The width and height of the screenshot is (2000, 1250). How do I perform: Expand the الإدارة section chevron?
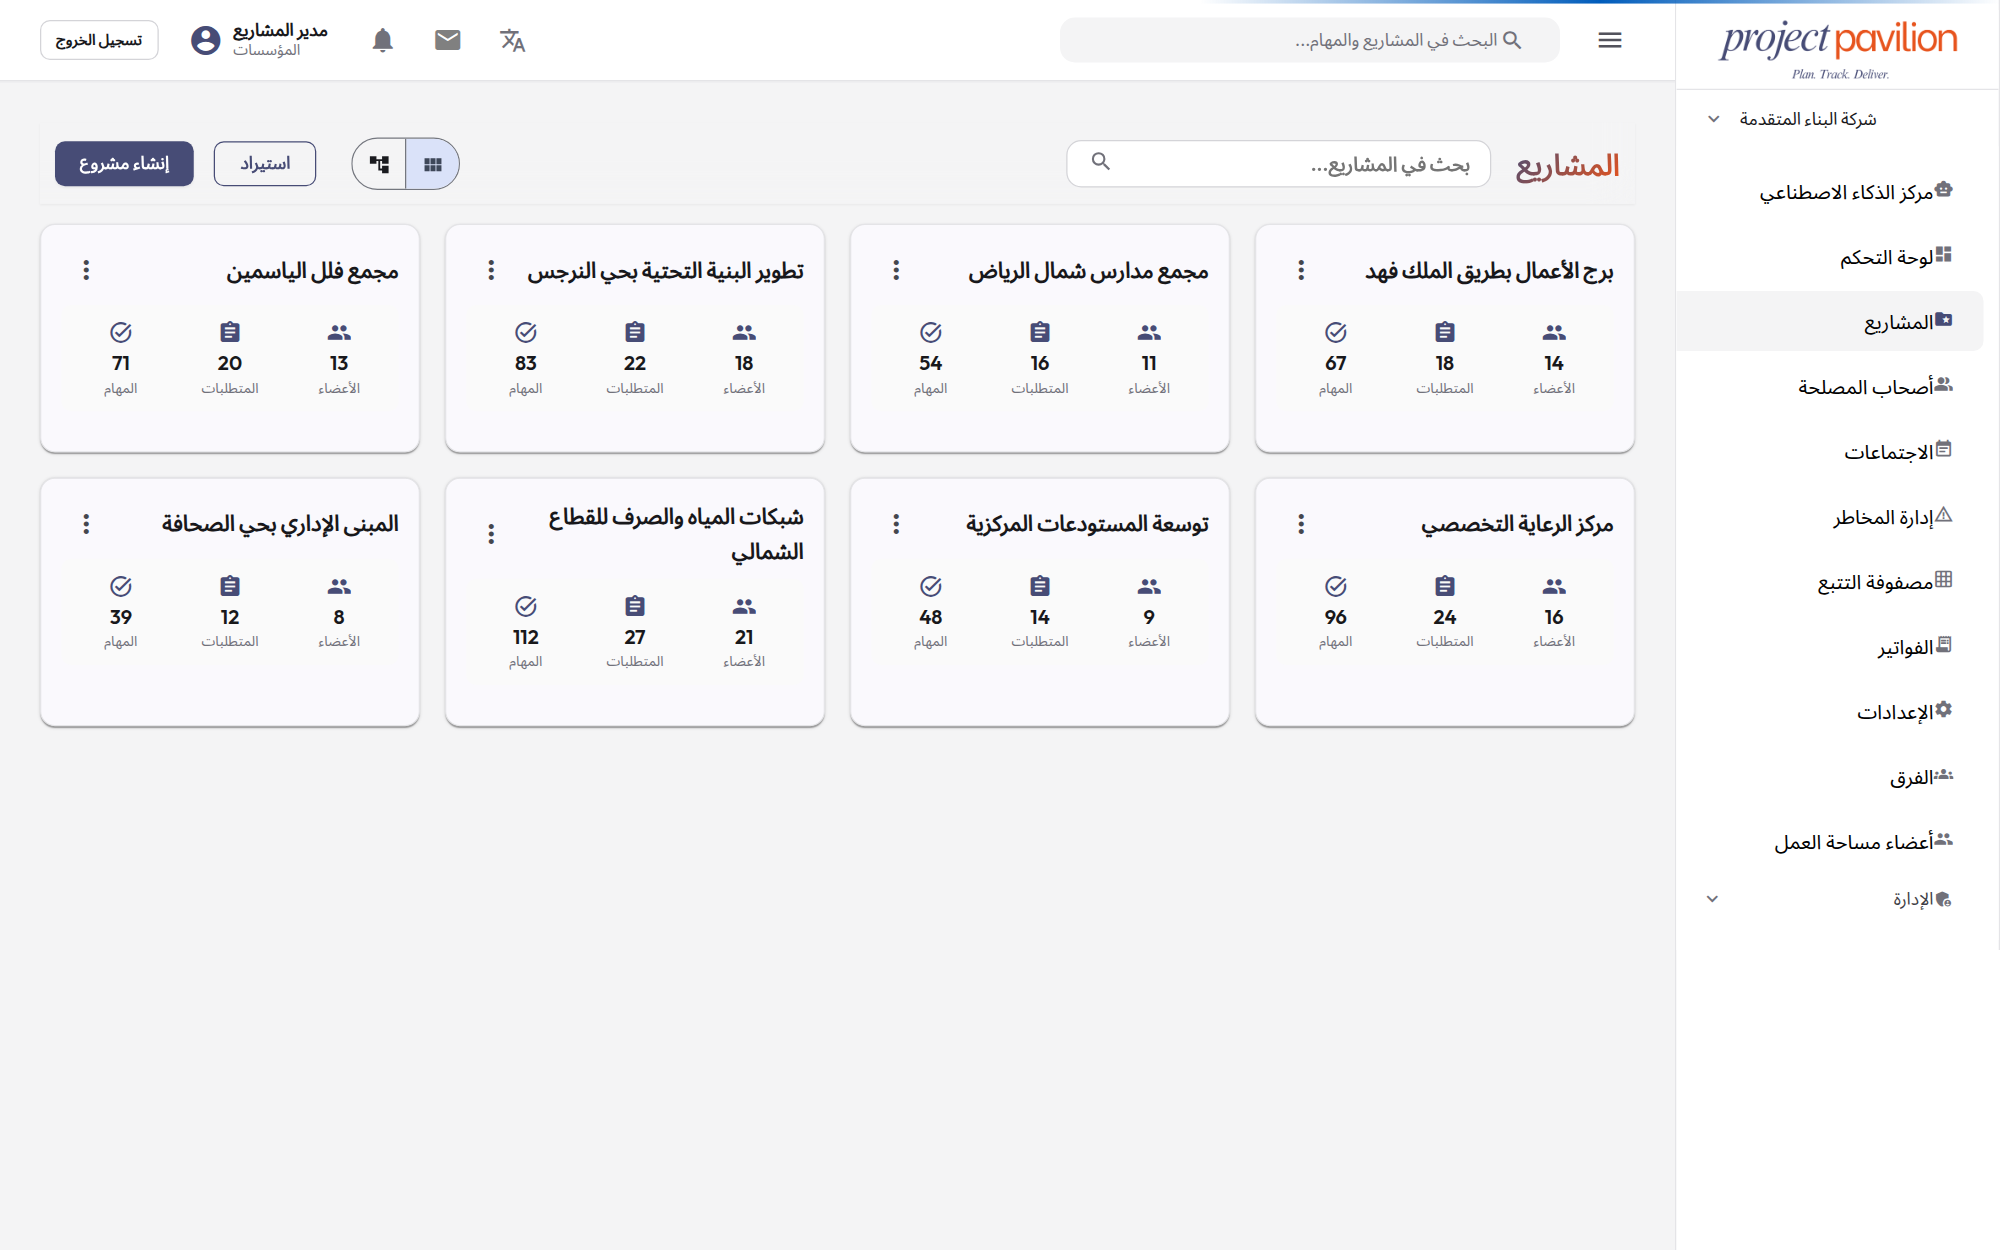coord(1712,899)
